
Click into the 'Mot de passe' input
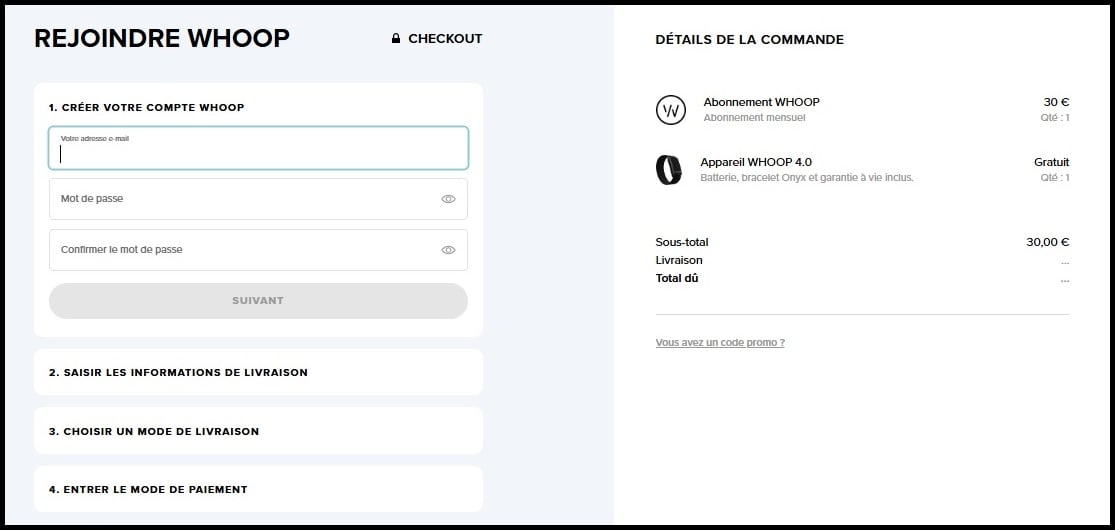pyautogui.click(x=240, y=199)
